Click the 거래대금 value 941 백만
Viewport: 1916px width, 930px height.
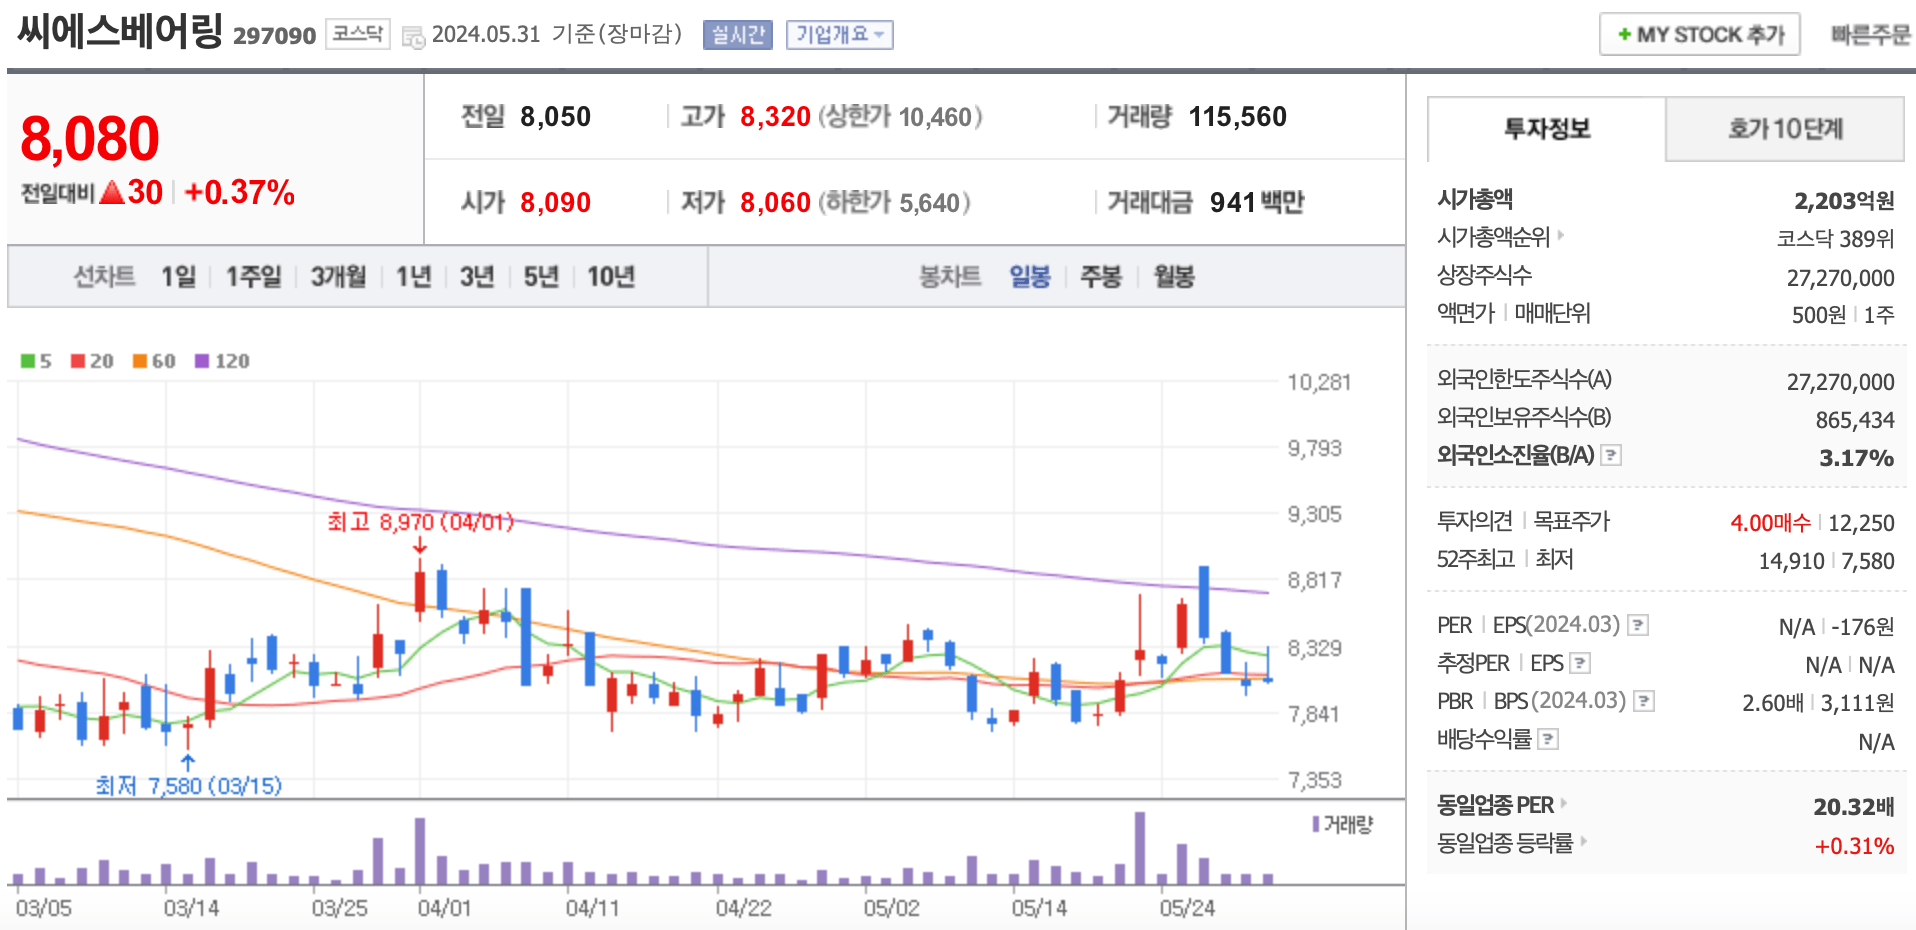(1257, 203)
